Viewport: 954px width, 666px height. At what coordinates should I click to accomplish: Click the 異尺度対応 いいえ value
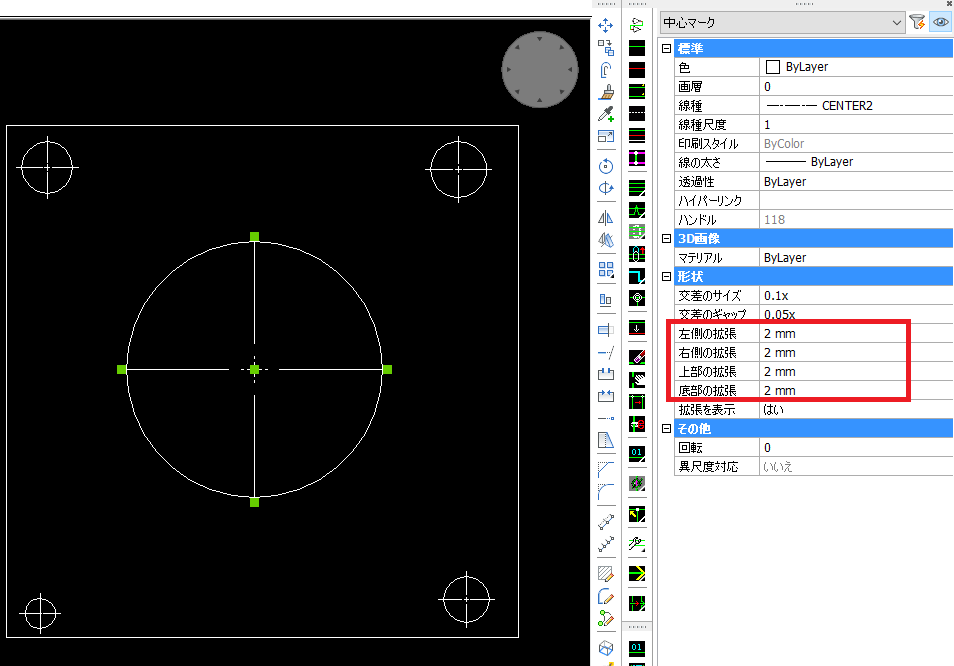[x=856, y=467]
